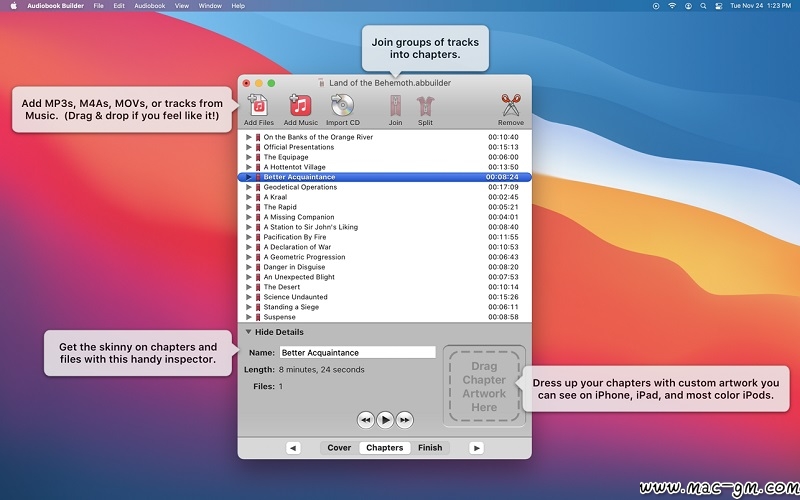The image size is (800, 500).
Task: Switch to the Cover tab
Action: (x=339, y=447)
